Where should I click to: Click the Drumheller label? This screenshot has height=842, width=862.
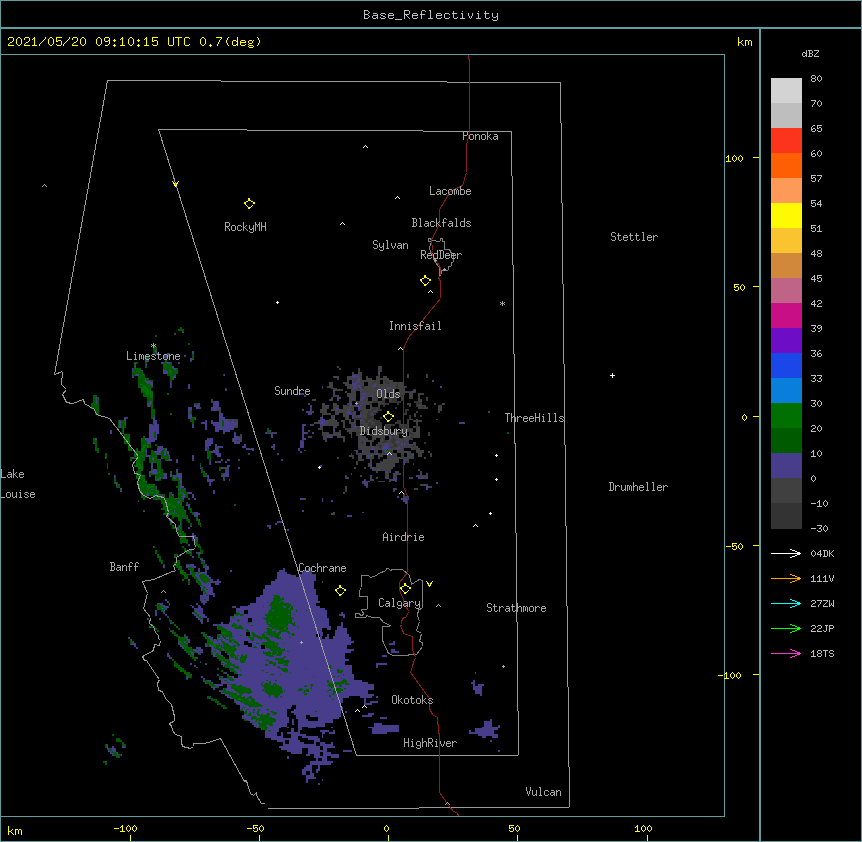point(638,487)
